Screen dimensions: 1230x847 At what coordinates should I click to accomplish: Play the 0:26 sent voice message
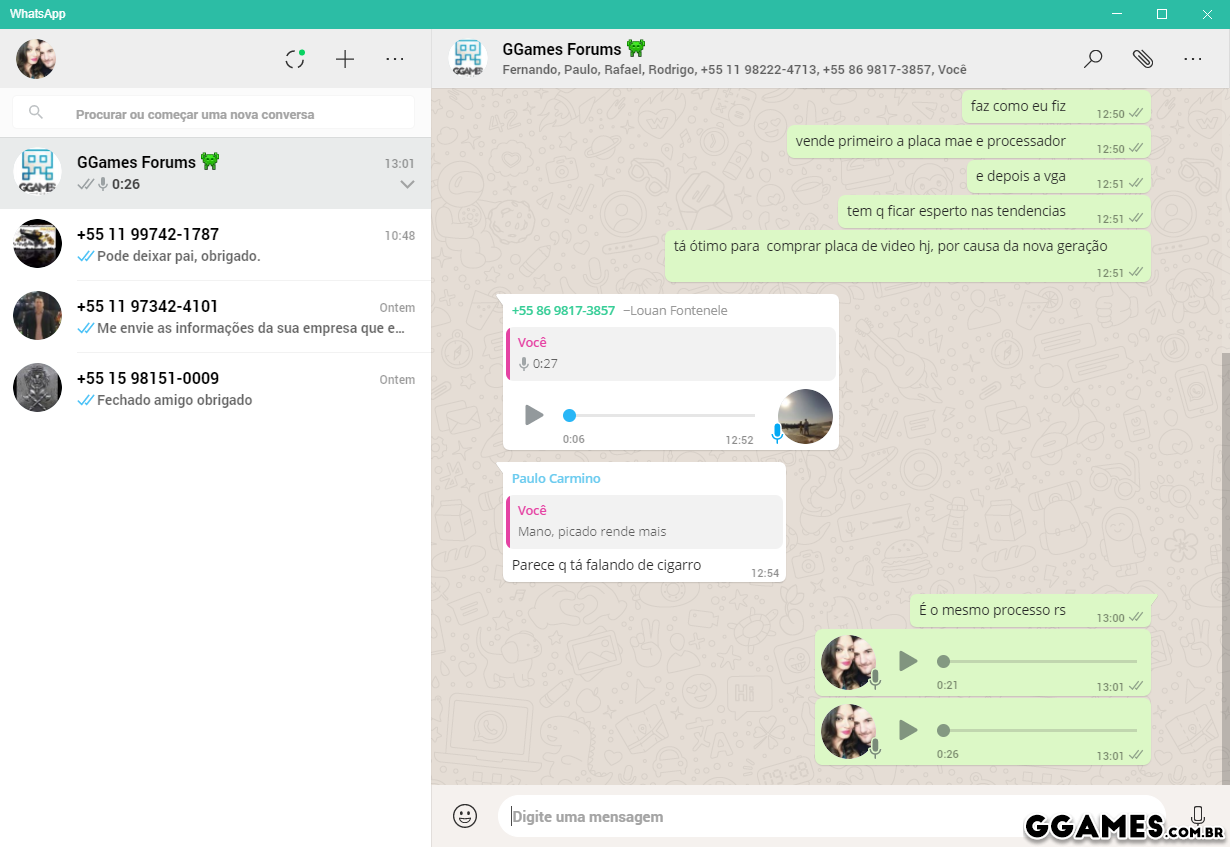(907, 730)
